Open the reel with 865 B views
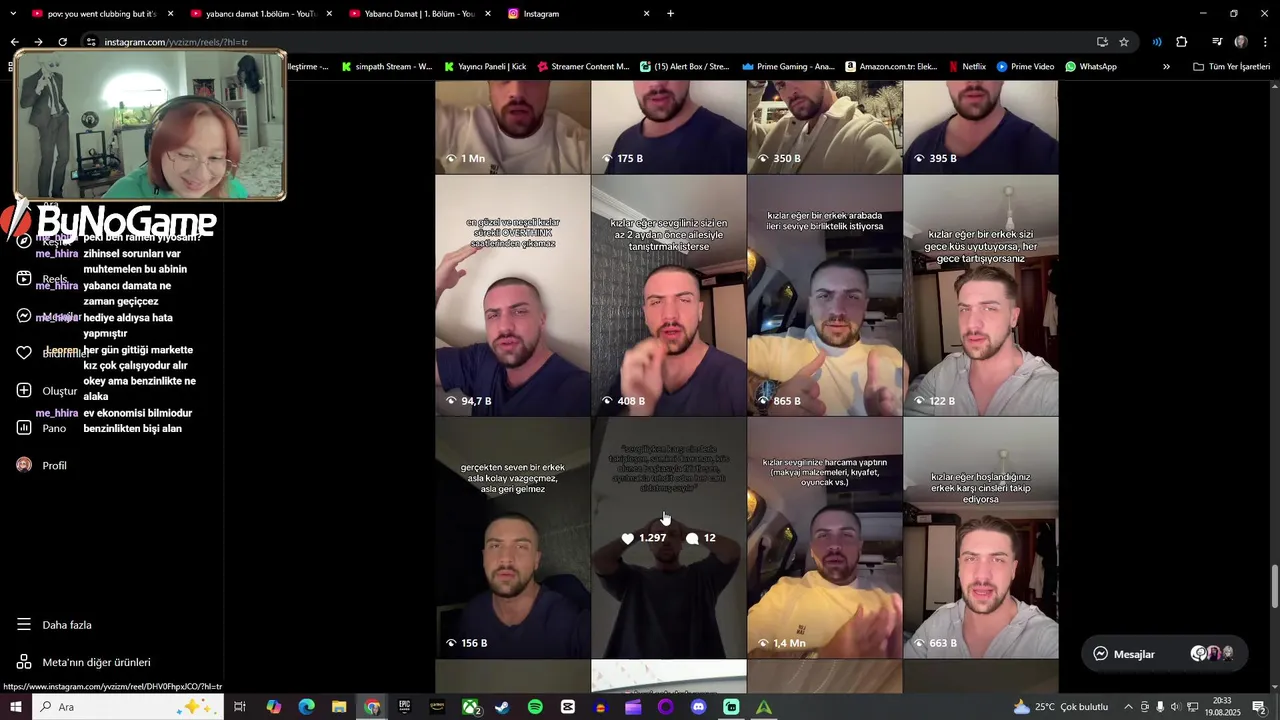Screen dimensions: 1280x720 (x=824, y=295)
